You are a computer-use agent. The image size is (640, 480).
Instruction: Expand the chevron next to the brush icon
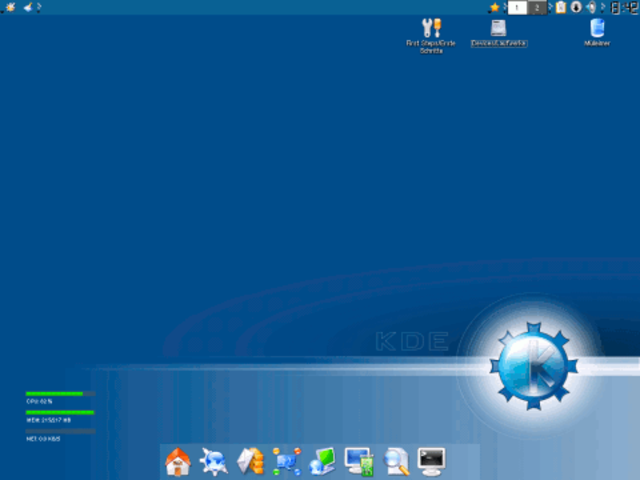coord(39,7)
